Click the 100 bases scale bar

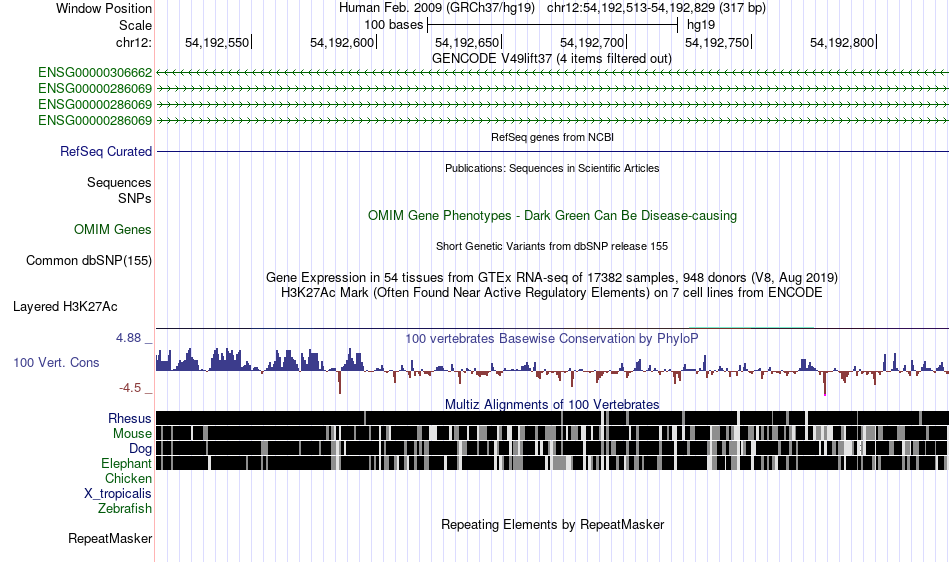[x=553, y=25]
